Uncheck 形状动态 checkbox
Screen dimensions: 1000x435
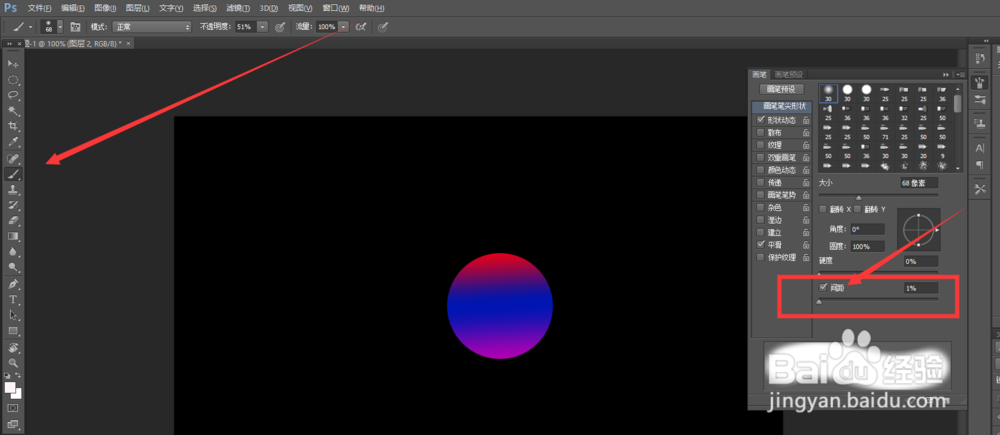pyautogui.click(x=760, y=120)
